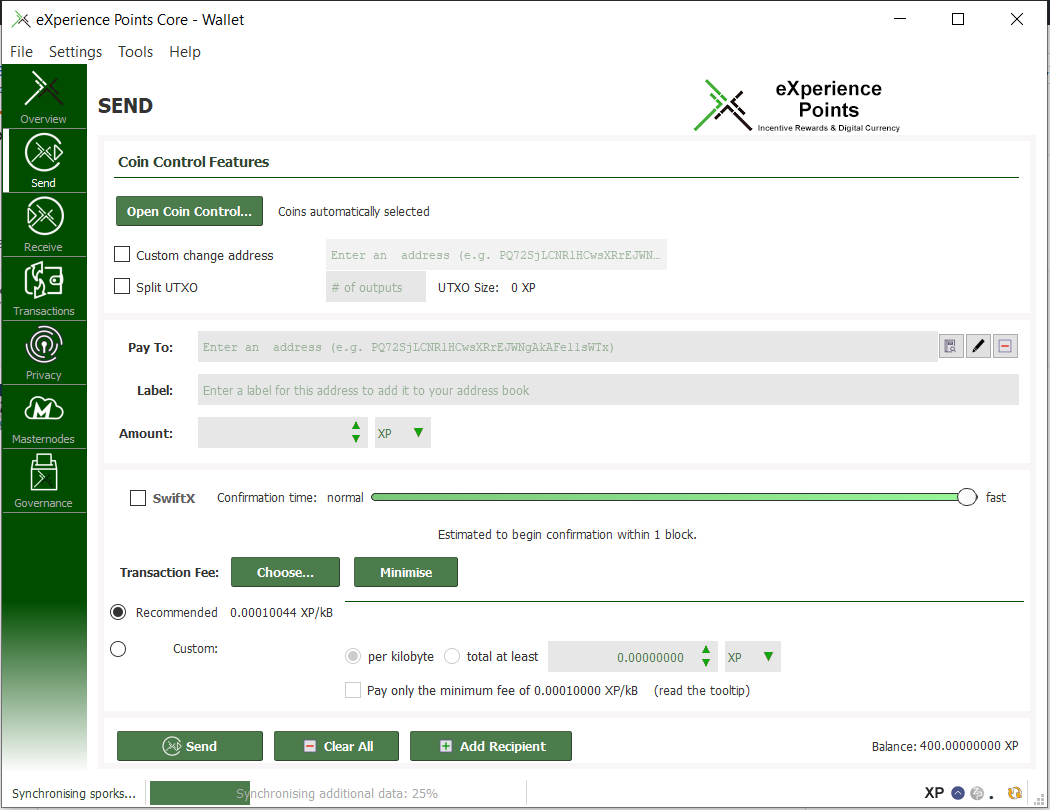Click the (read the tooltip) text
1050x810 pixels.
702,690
